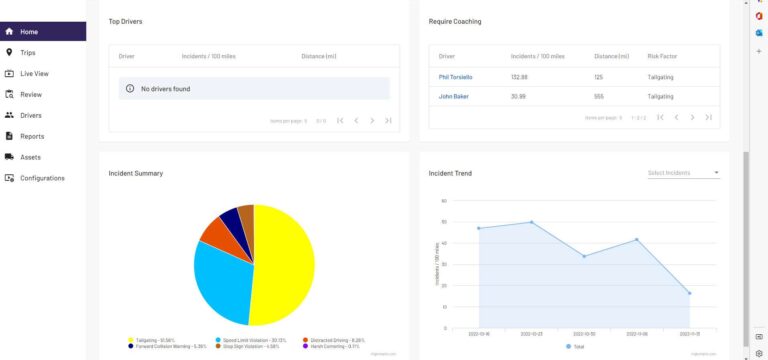Toggle Harsh Cornering legend entry
This screenshot has height=360, width=768.
tap(331, 346)
